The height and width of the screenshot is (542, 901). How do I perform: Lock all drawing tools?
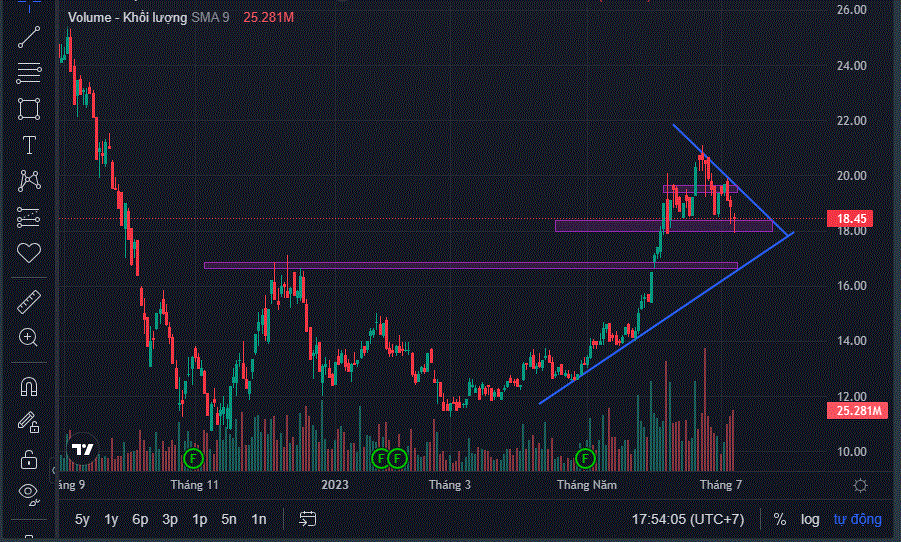click(29, 459)
